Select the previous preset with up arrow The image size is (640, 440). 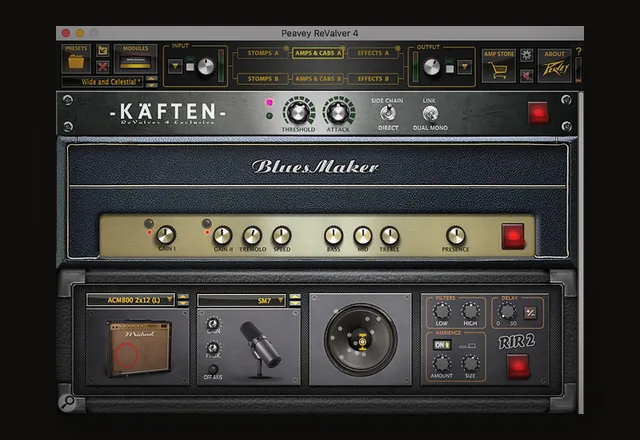pos(151,79)
